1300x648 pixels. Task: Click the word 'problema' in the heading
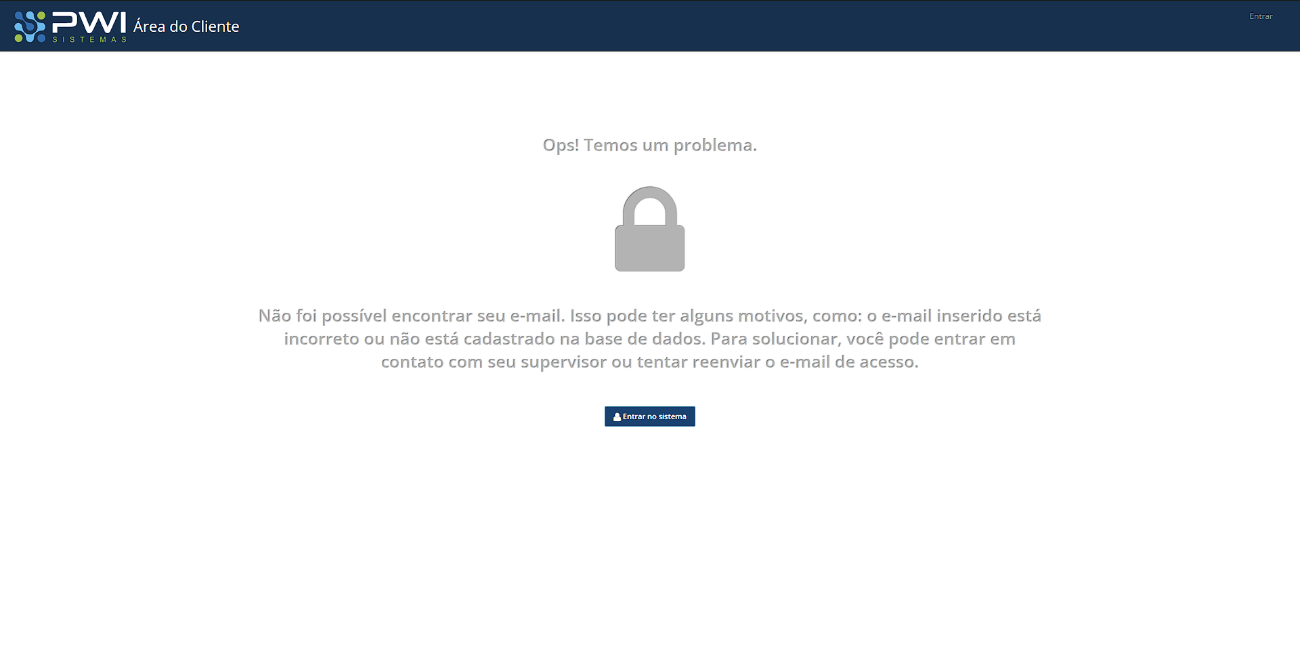coord(713,146)
